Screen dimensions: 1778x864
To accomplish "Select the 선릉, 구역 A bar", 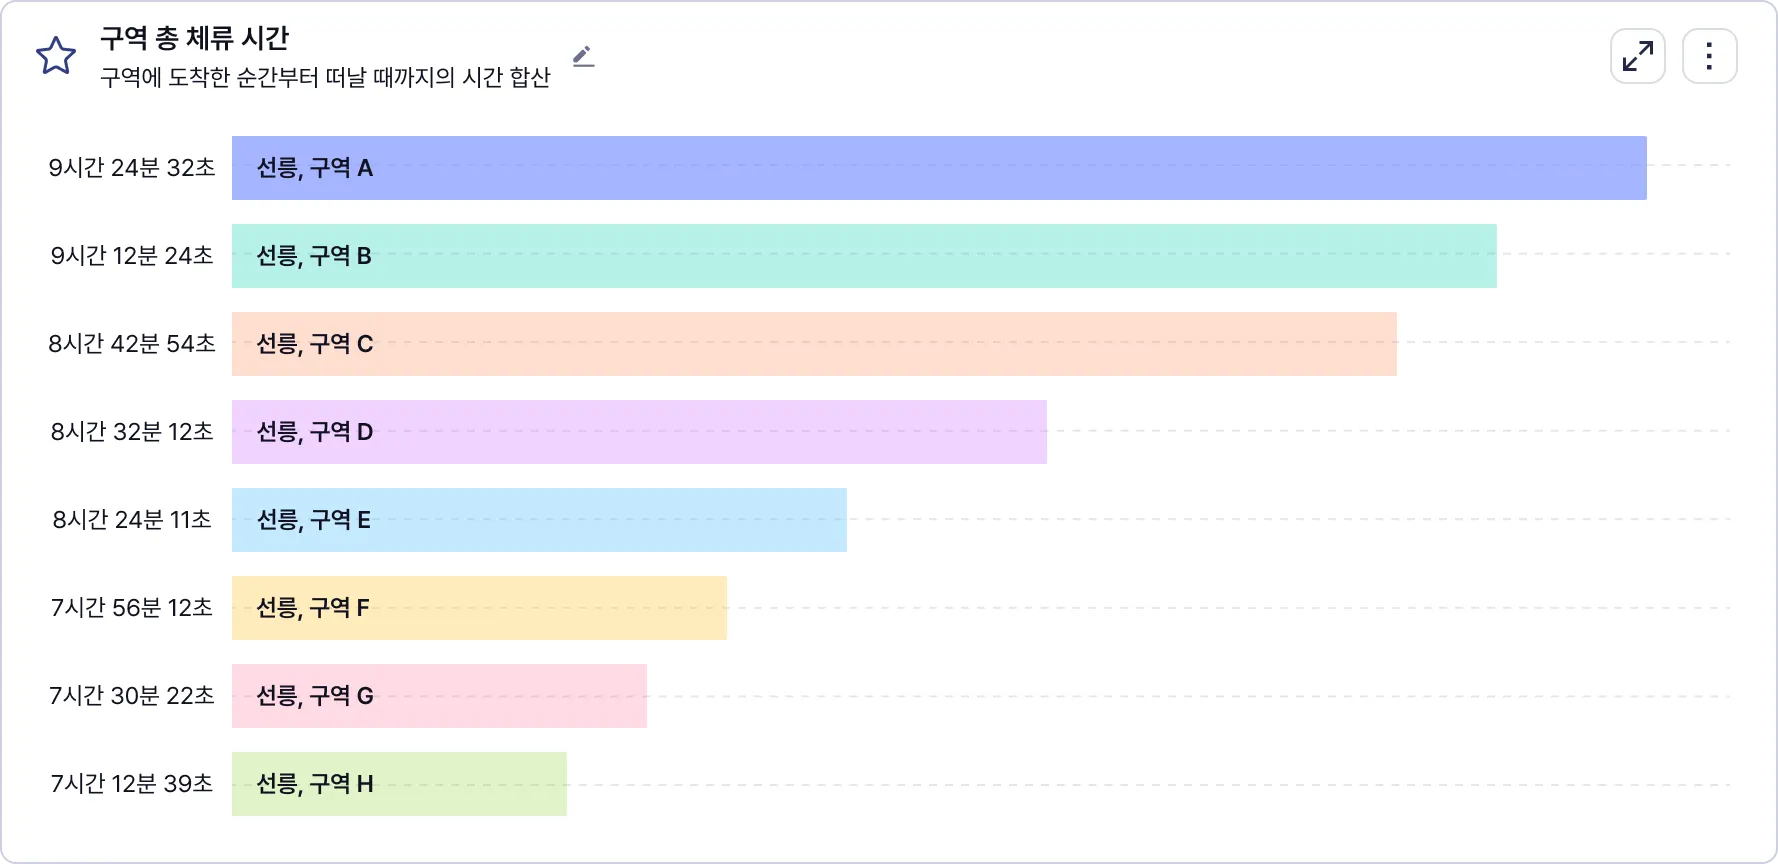I will 938,168.
